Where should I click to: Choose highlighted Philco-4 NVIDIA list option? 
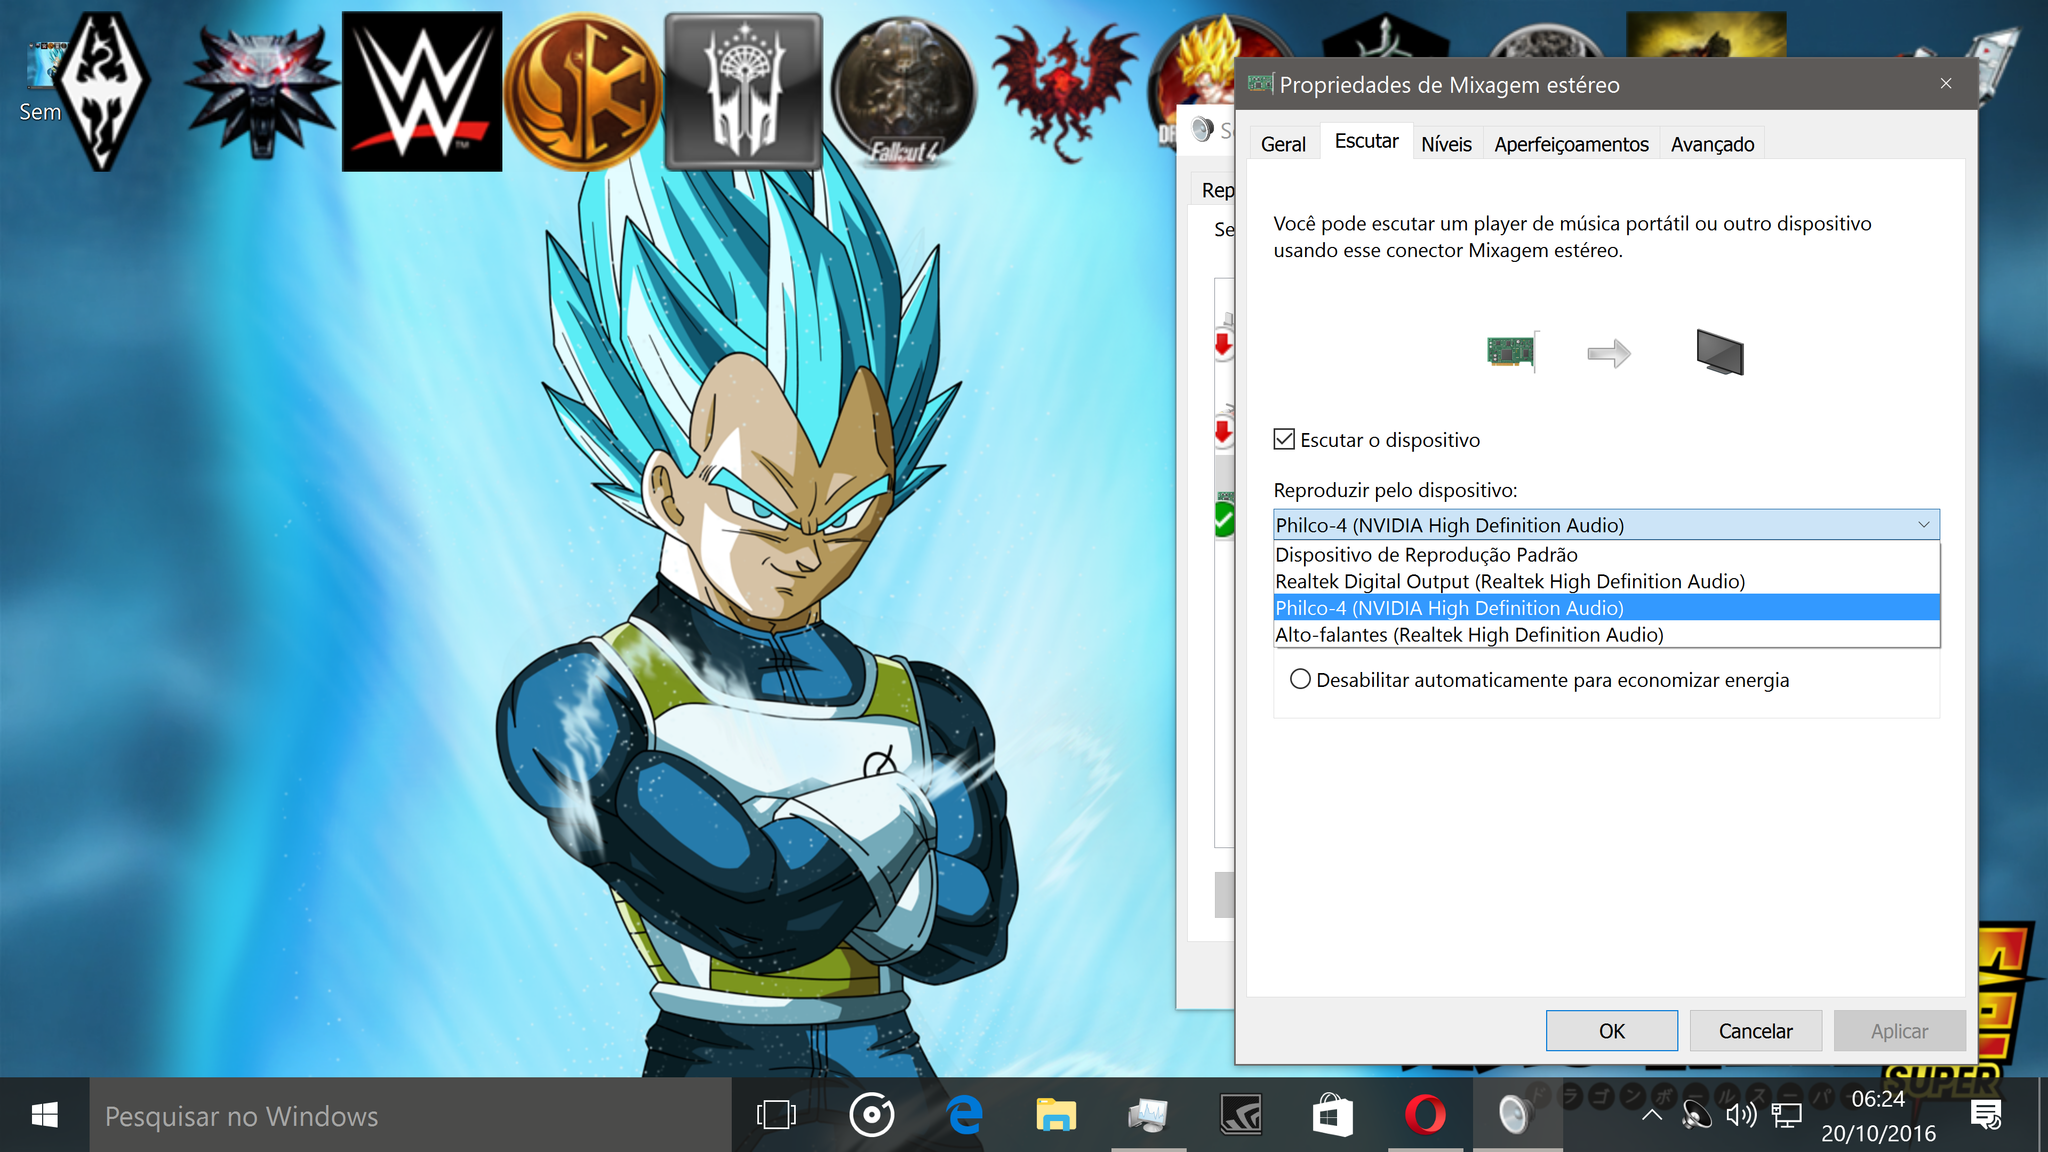click(1606, 608)
